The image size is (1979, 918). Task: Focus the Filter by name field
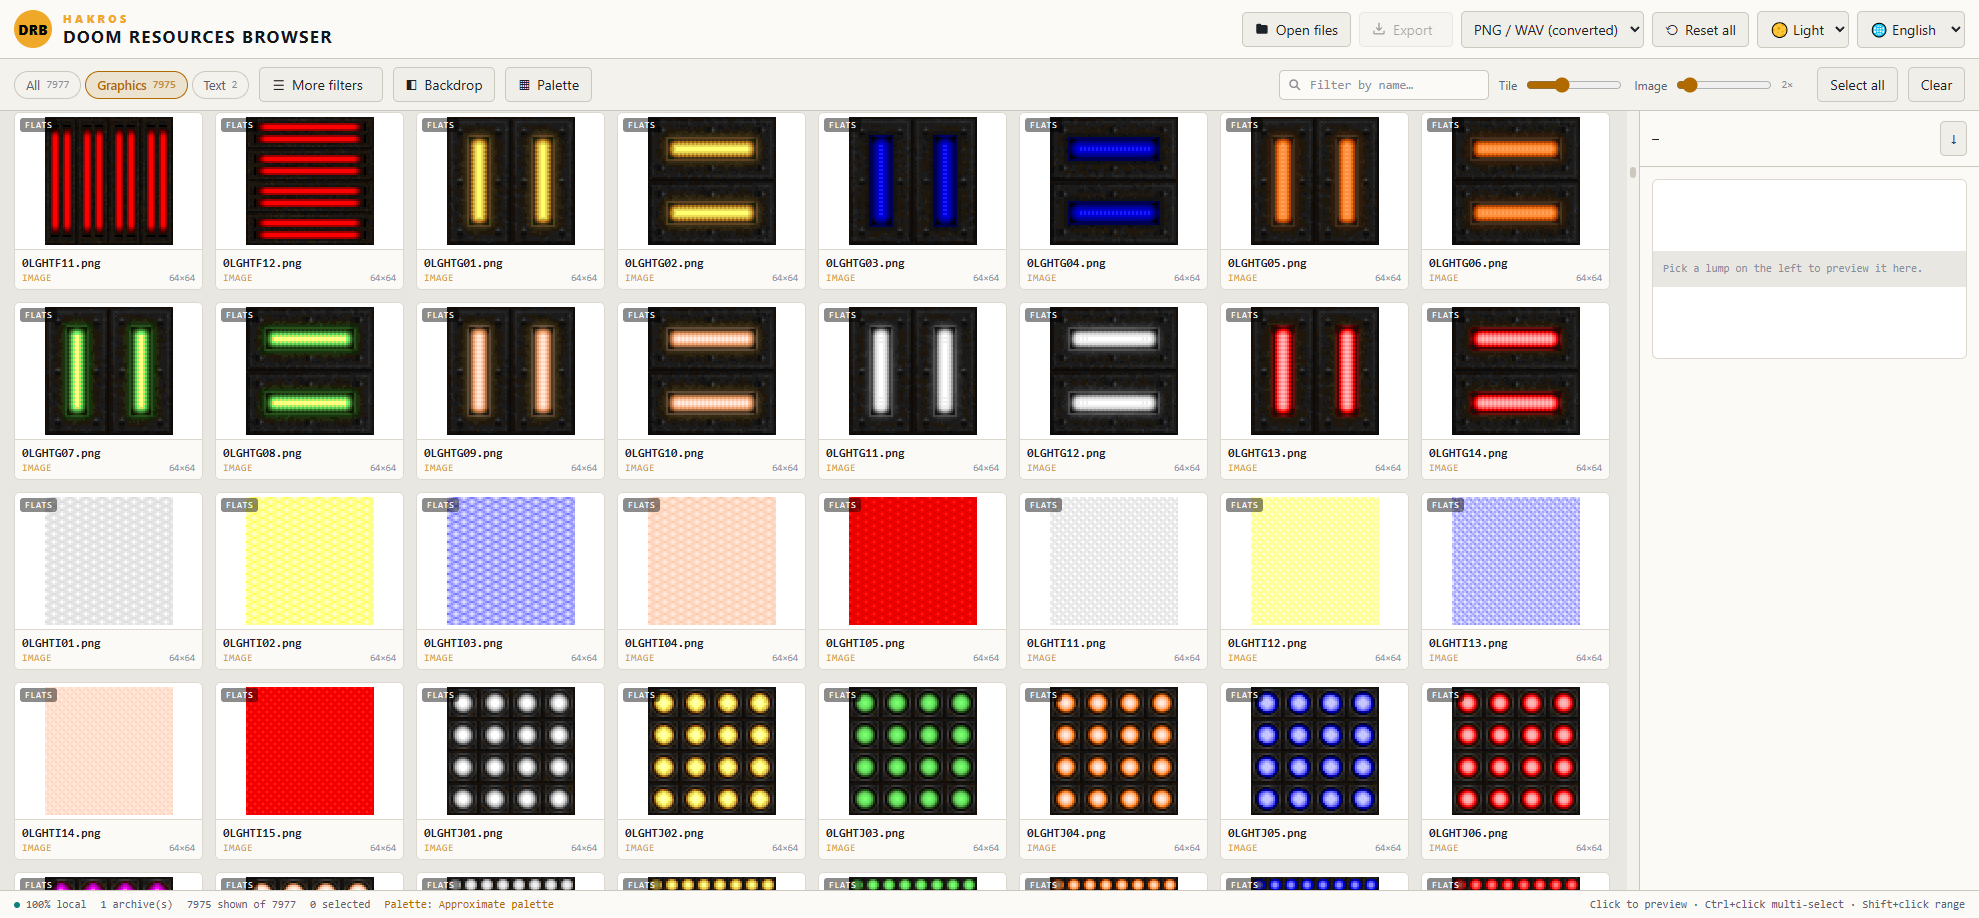[1384, 85]
